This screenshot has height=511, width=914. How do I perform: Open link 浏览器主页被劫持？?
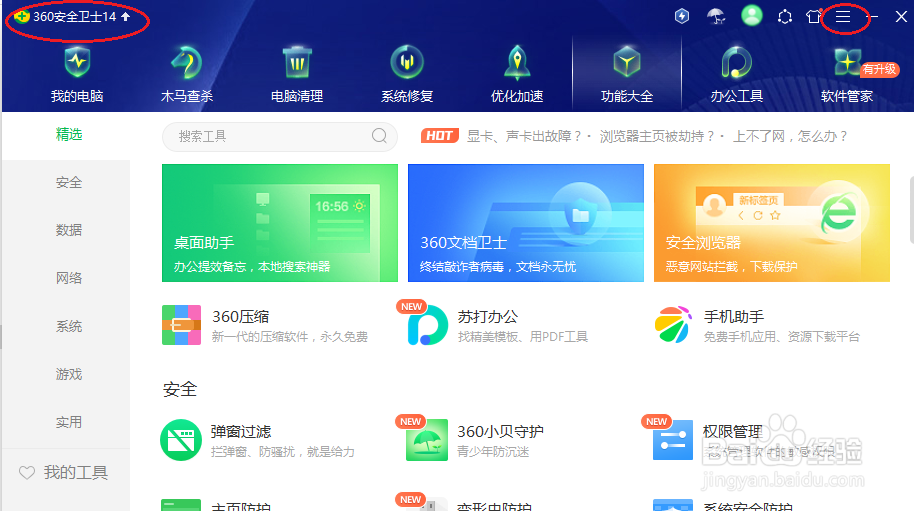pyautogui.click(x=657, y=136)
